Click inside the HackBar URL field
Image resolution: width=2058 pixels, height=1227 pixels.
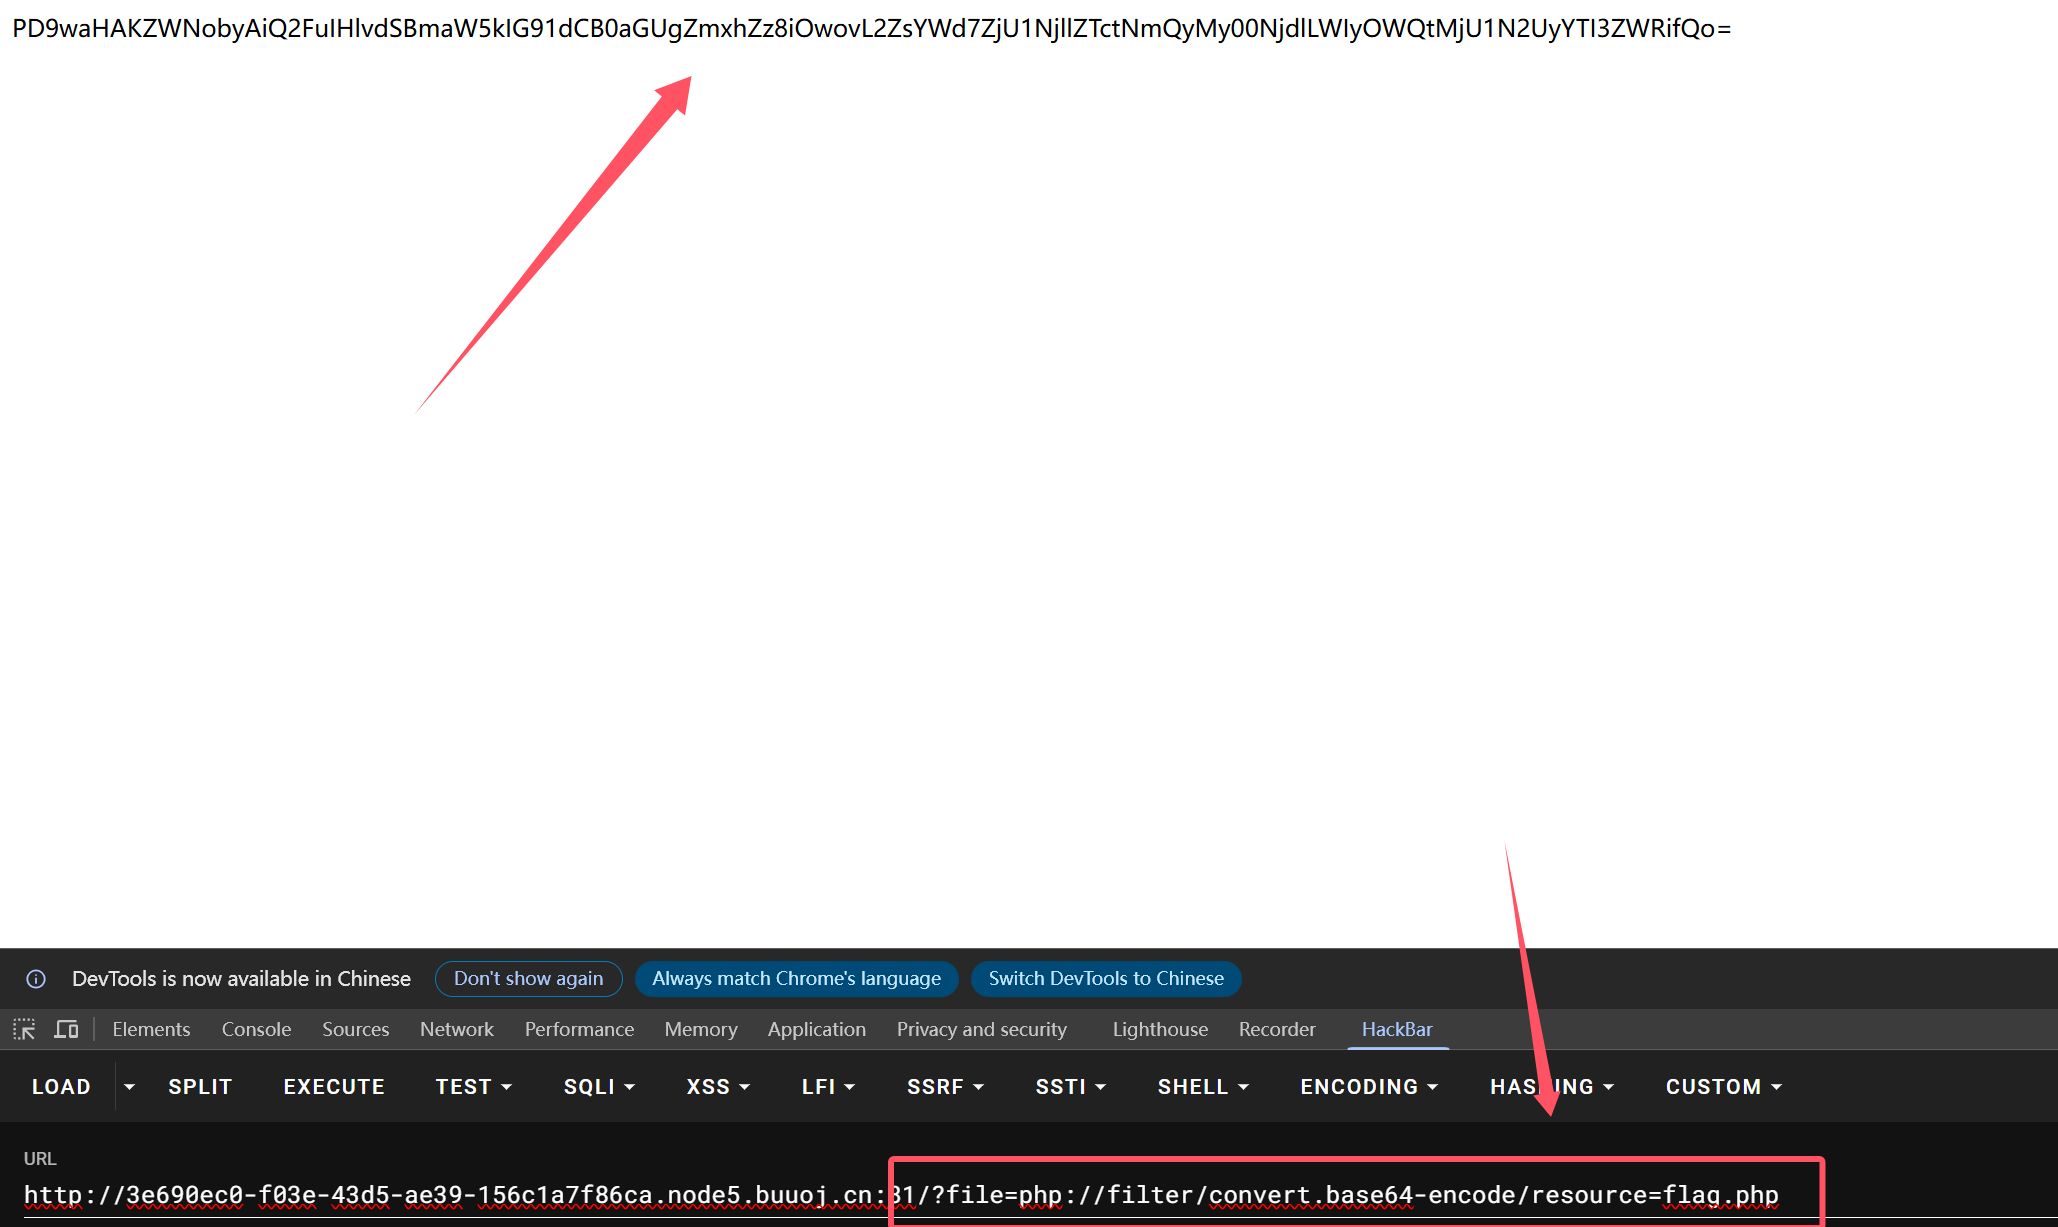(450, 1195)
